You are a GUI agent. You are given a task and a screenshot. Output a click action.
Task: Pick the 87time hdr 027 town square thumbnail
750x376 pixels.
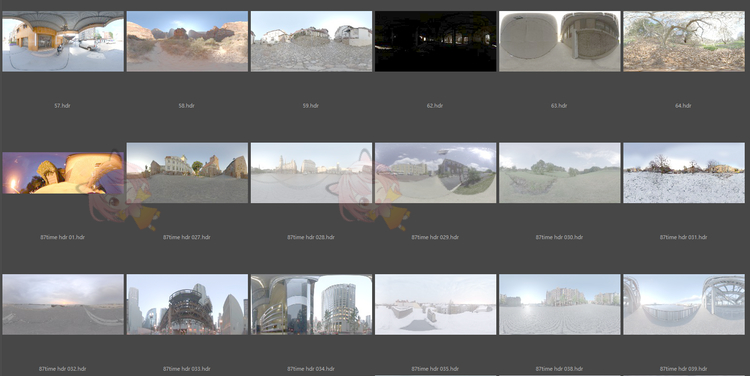click(x=187, y=173)
